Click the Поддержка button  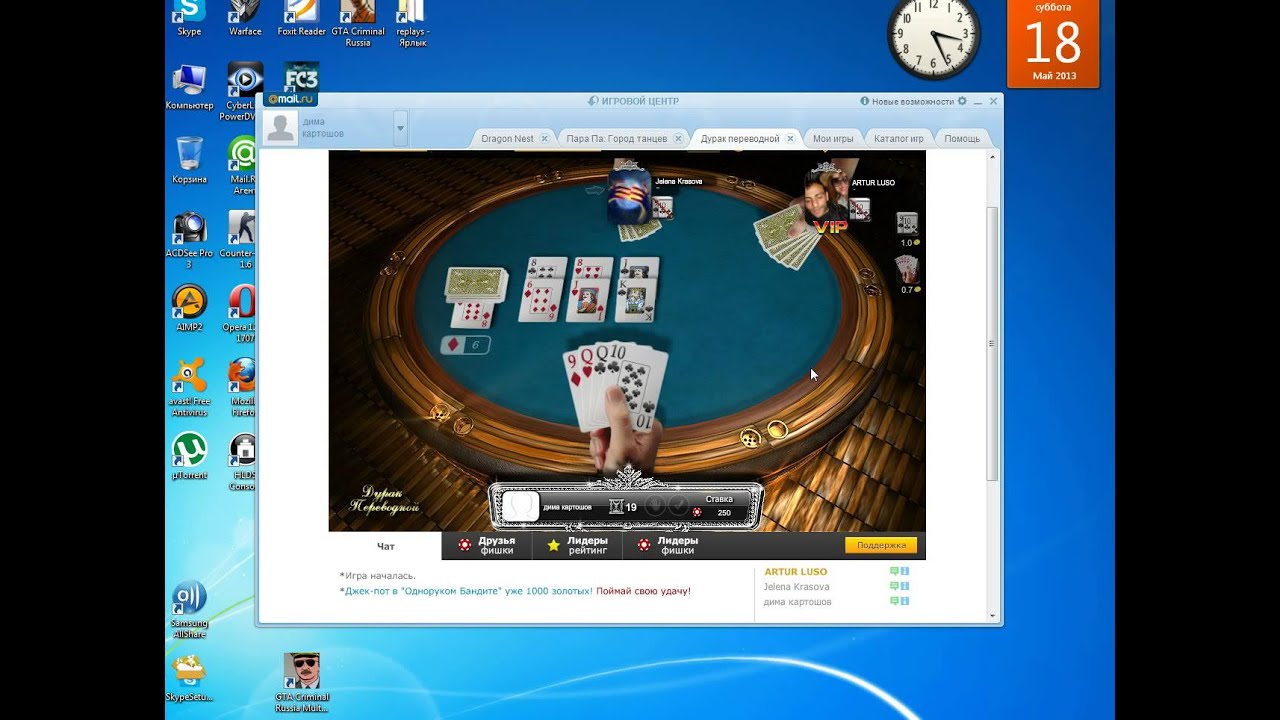point(881,545)
